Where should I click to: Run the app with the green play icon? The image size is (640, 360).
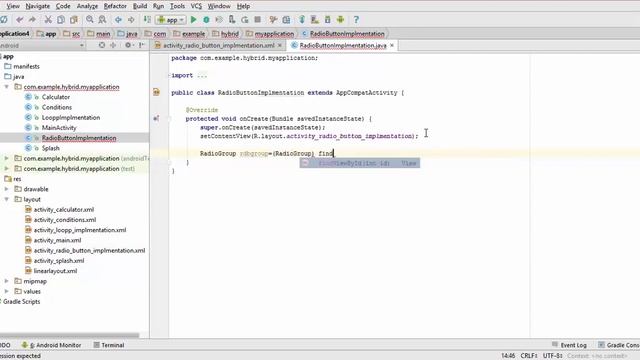pos(193,20)
